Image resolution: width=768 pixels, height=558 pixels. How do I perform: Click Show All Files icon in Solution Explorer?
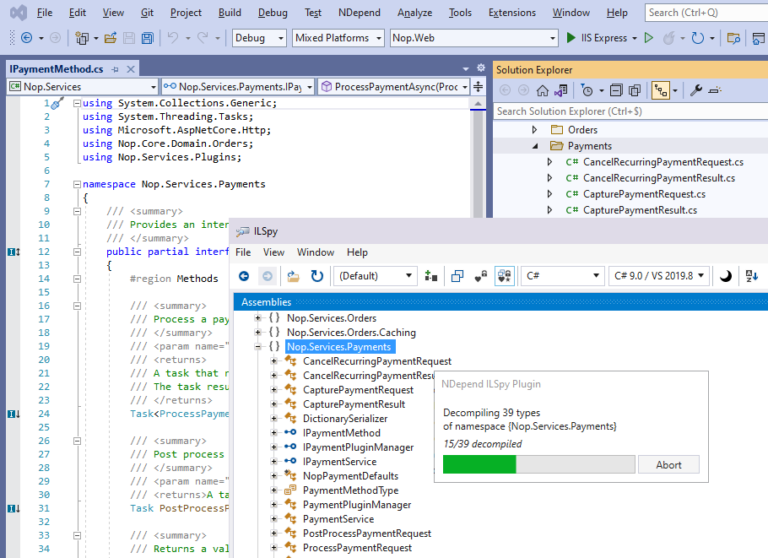[x=635, y=91]
